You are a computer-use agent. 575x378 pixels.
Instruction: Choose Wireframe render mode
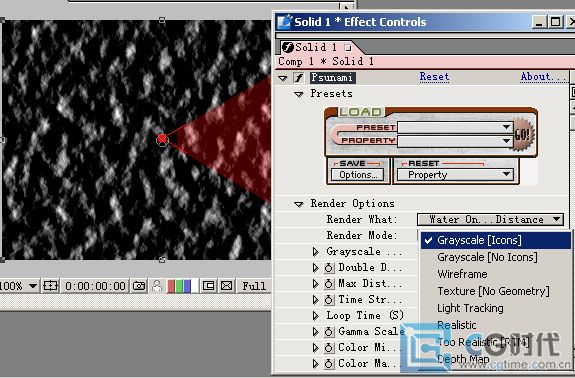click(496, 274)
